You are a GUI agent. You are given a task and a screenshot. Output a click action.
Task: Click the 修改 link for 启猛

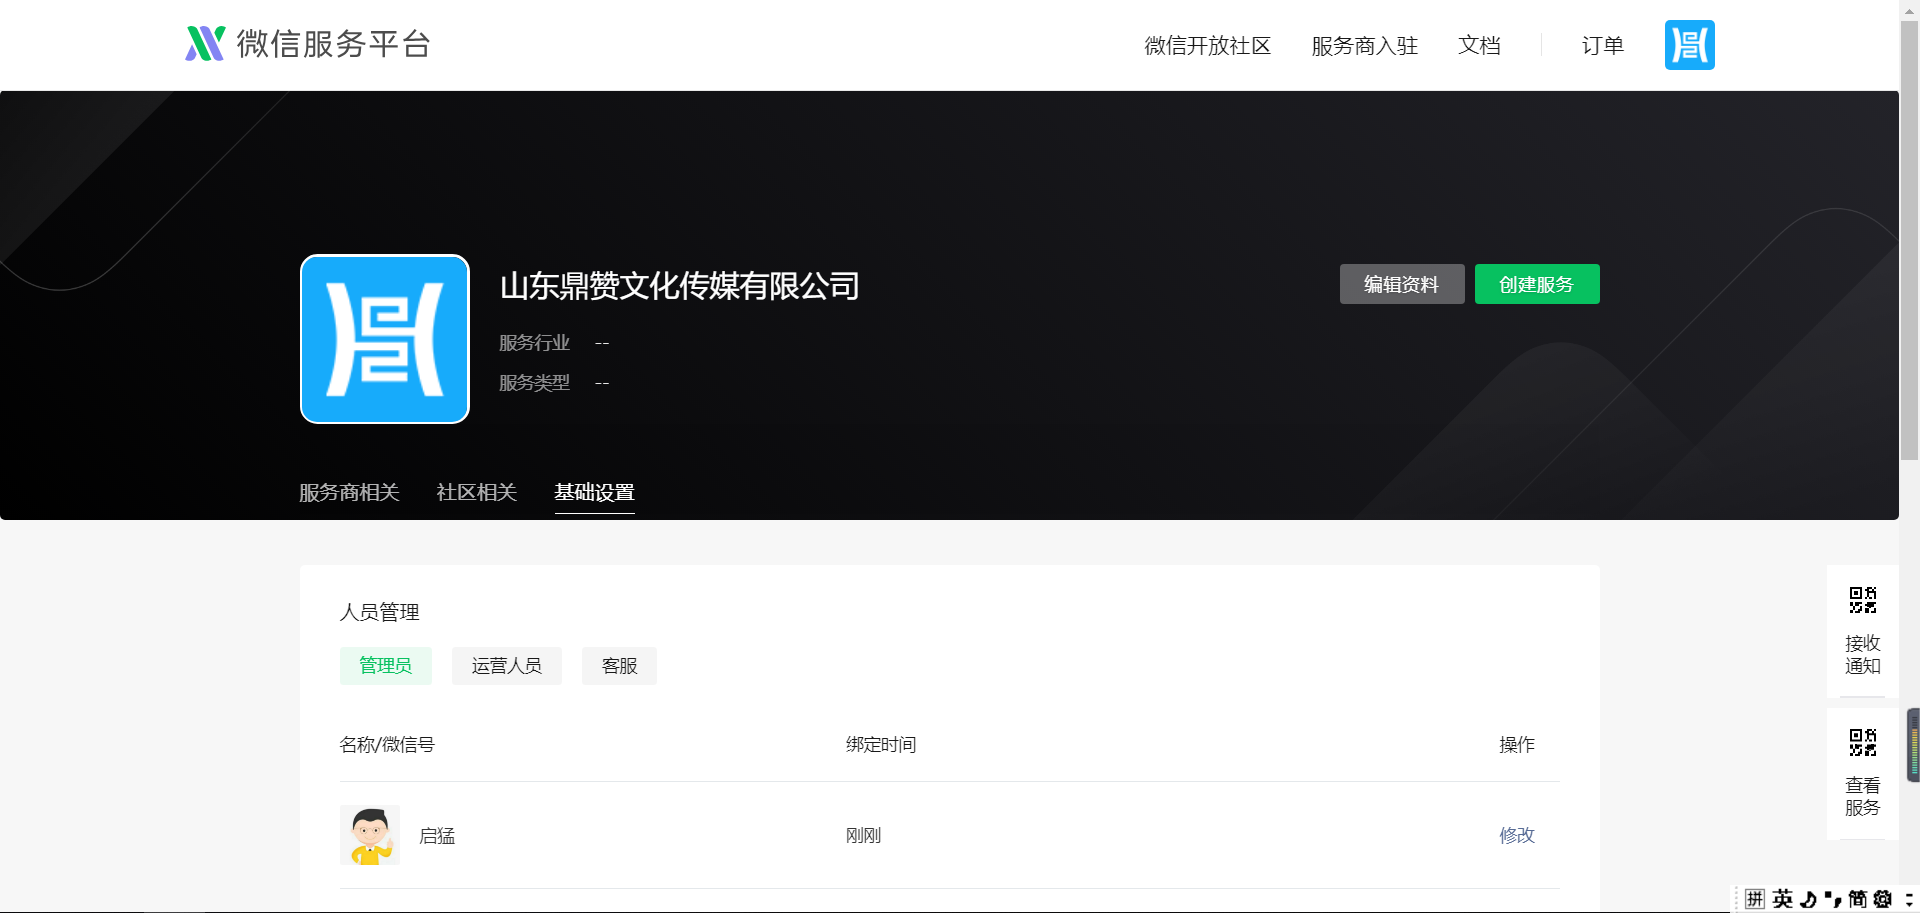(1516, 835)
